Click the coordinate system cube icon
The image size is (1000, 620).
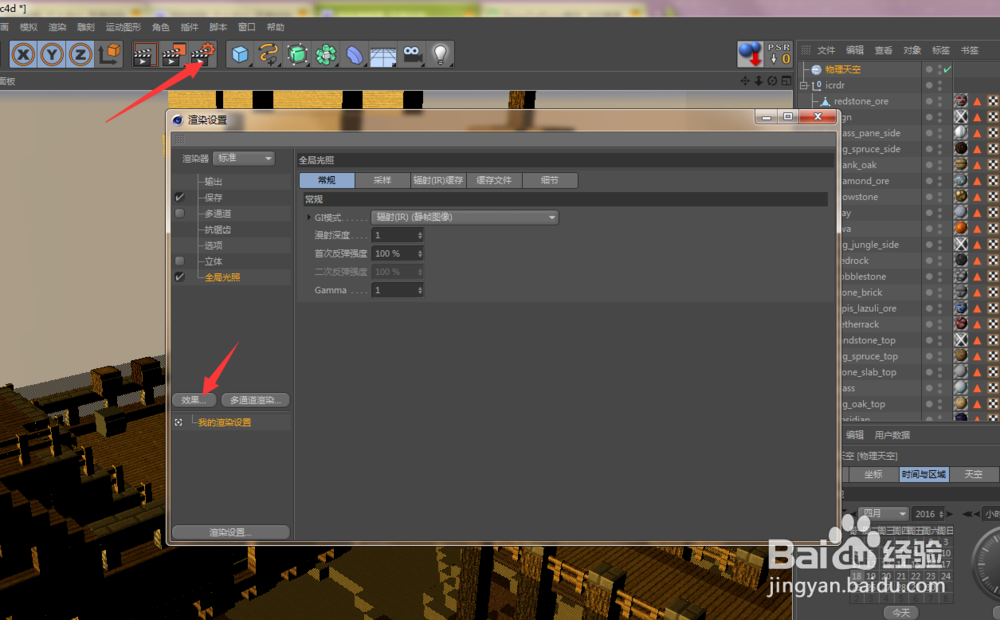click(110, 54)
